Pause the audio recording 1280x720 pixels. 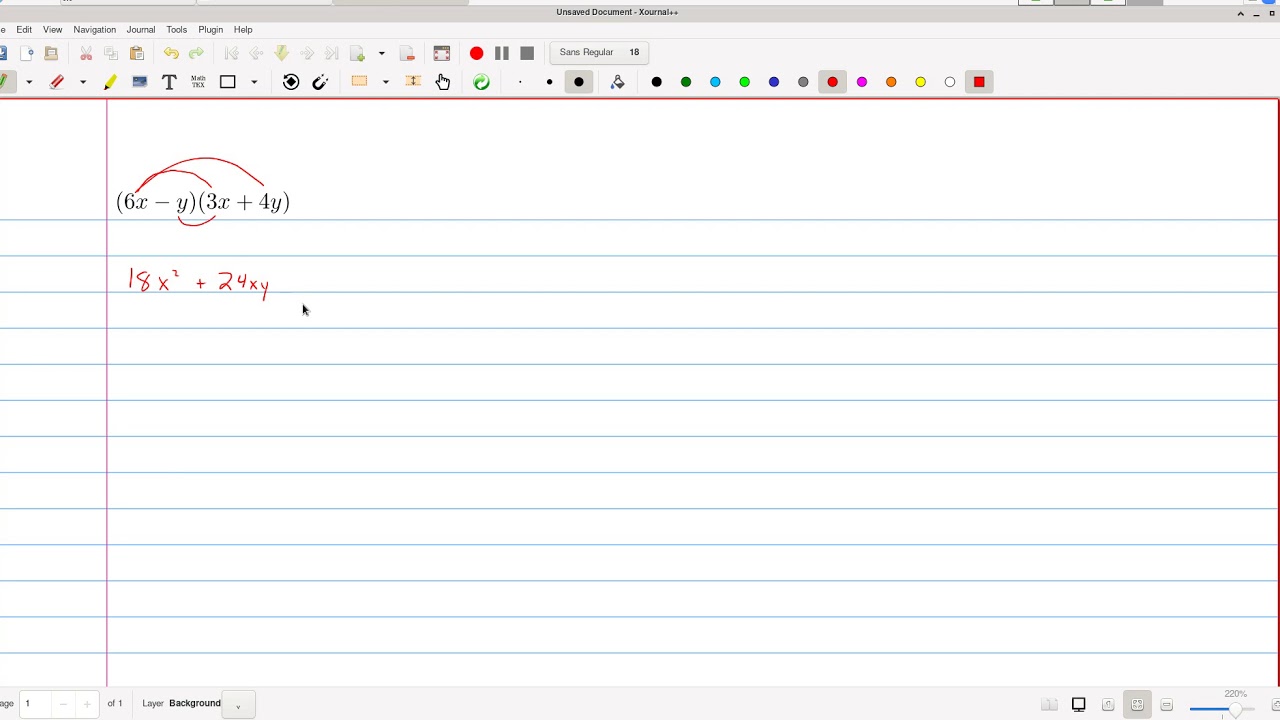[x=502, y=53]
